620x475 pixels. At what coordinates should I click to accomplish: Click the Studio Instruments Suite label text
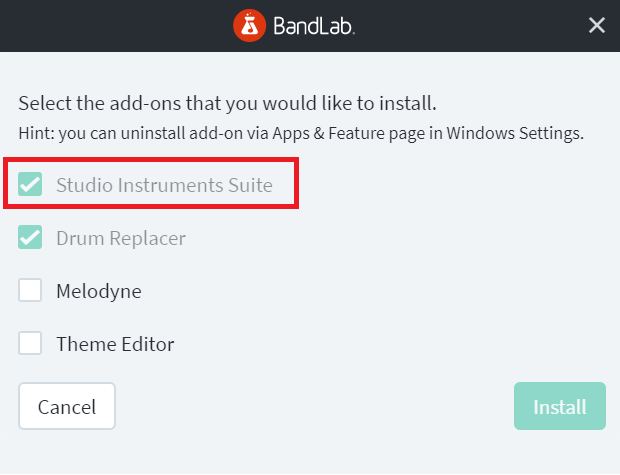pos(164,185)
